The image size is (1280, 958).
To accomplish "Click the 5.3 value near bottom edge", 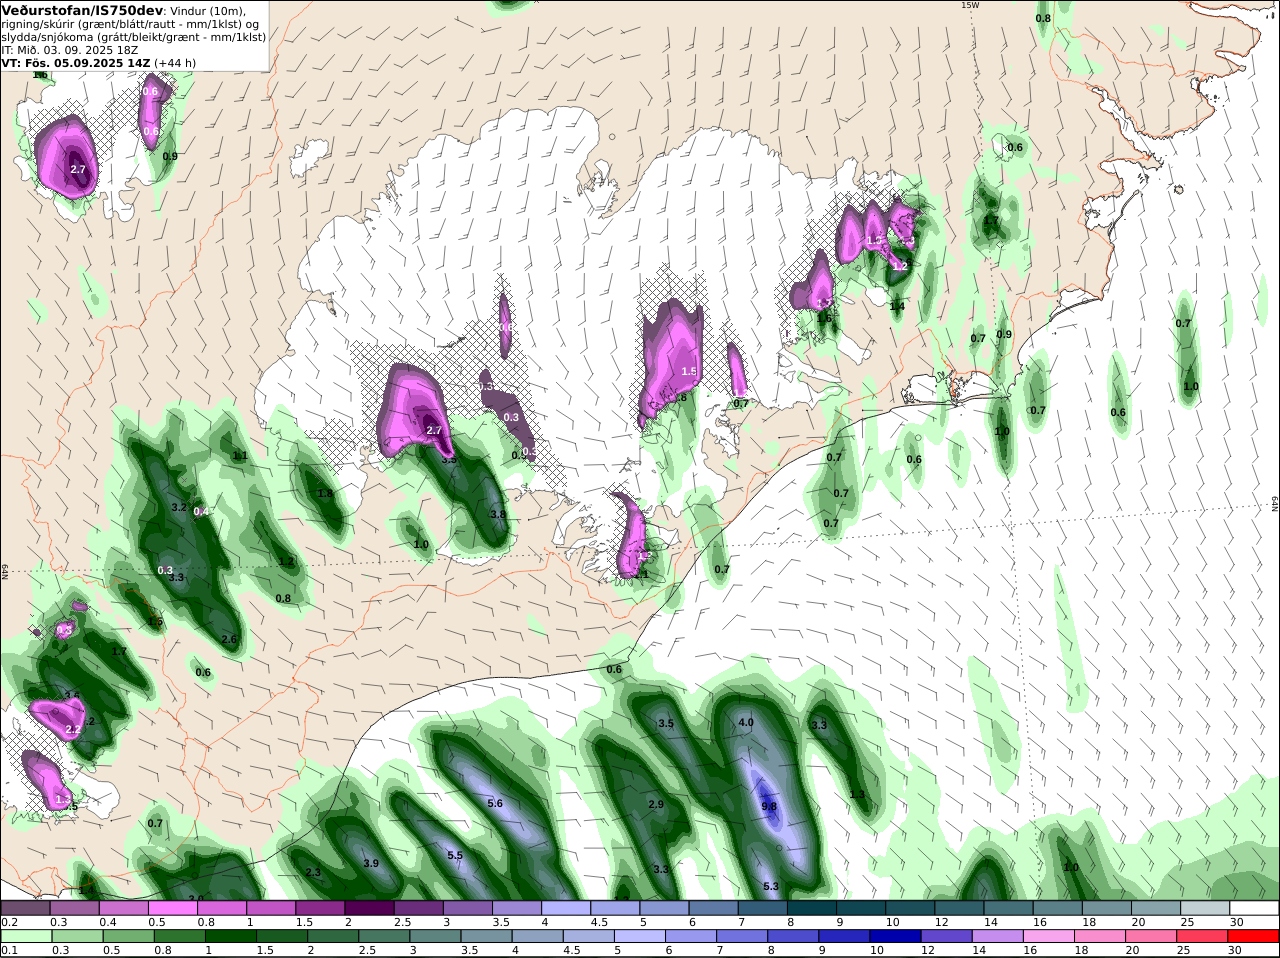I will [770, 886].
